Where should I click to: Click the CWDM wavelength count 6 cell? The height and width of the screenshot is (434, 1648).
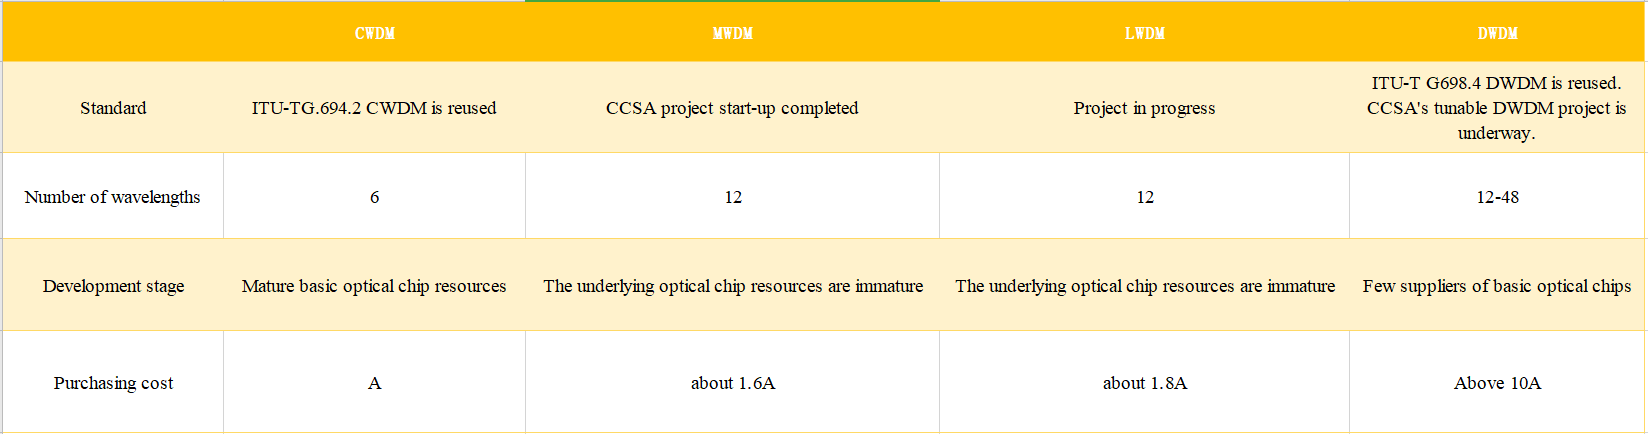374,197
